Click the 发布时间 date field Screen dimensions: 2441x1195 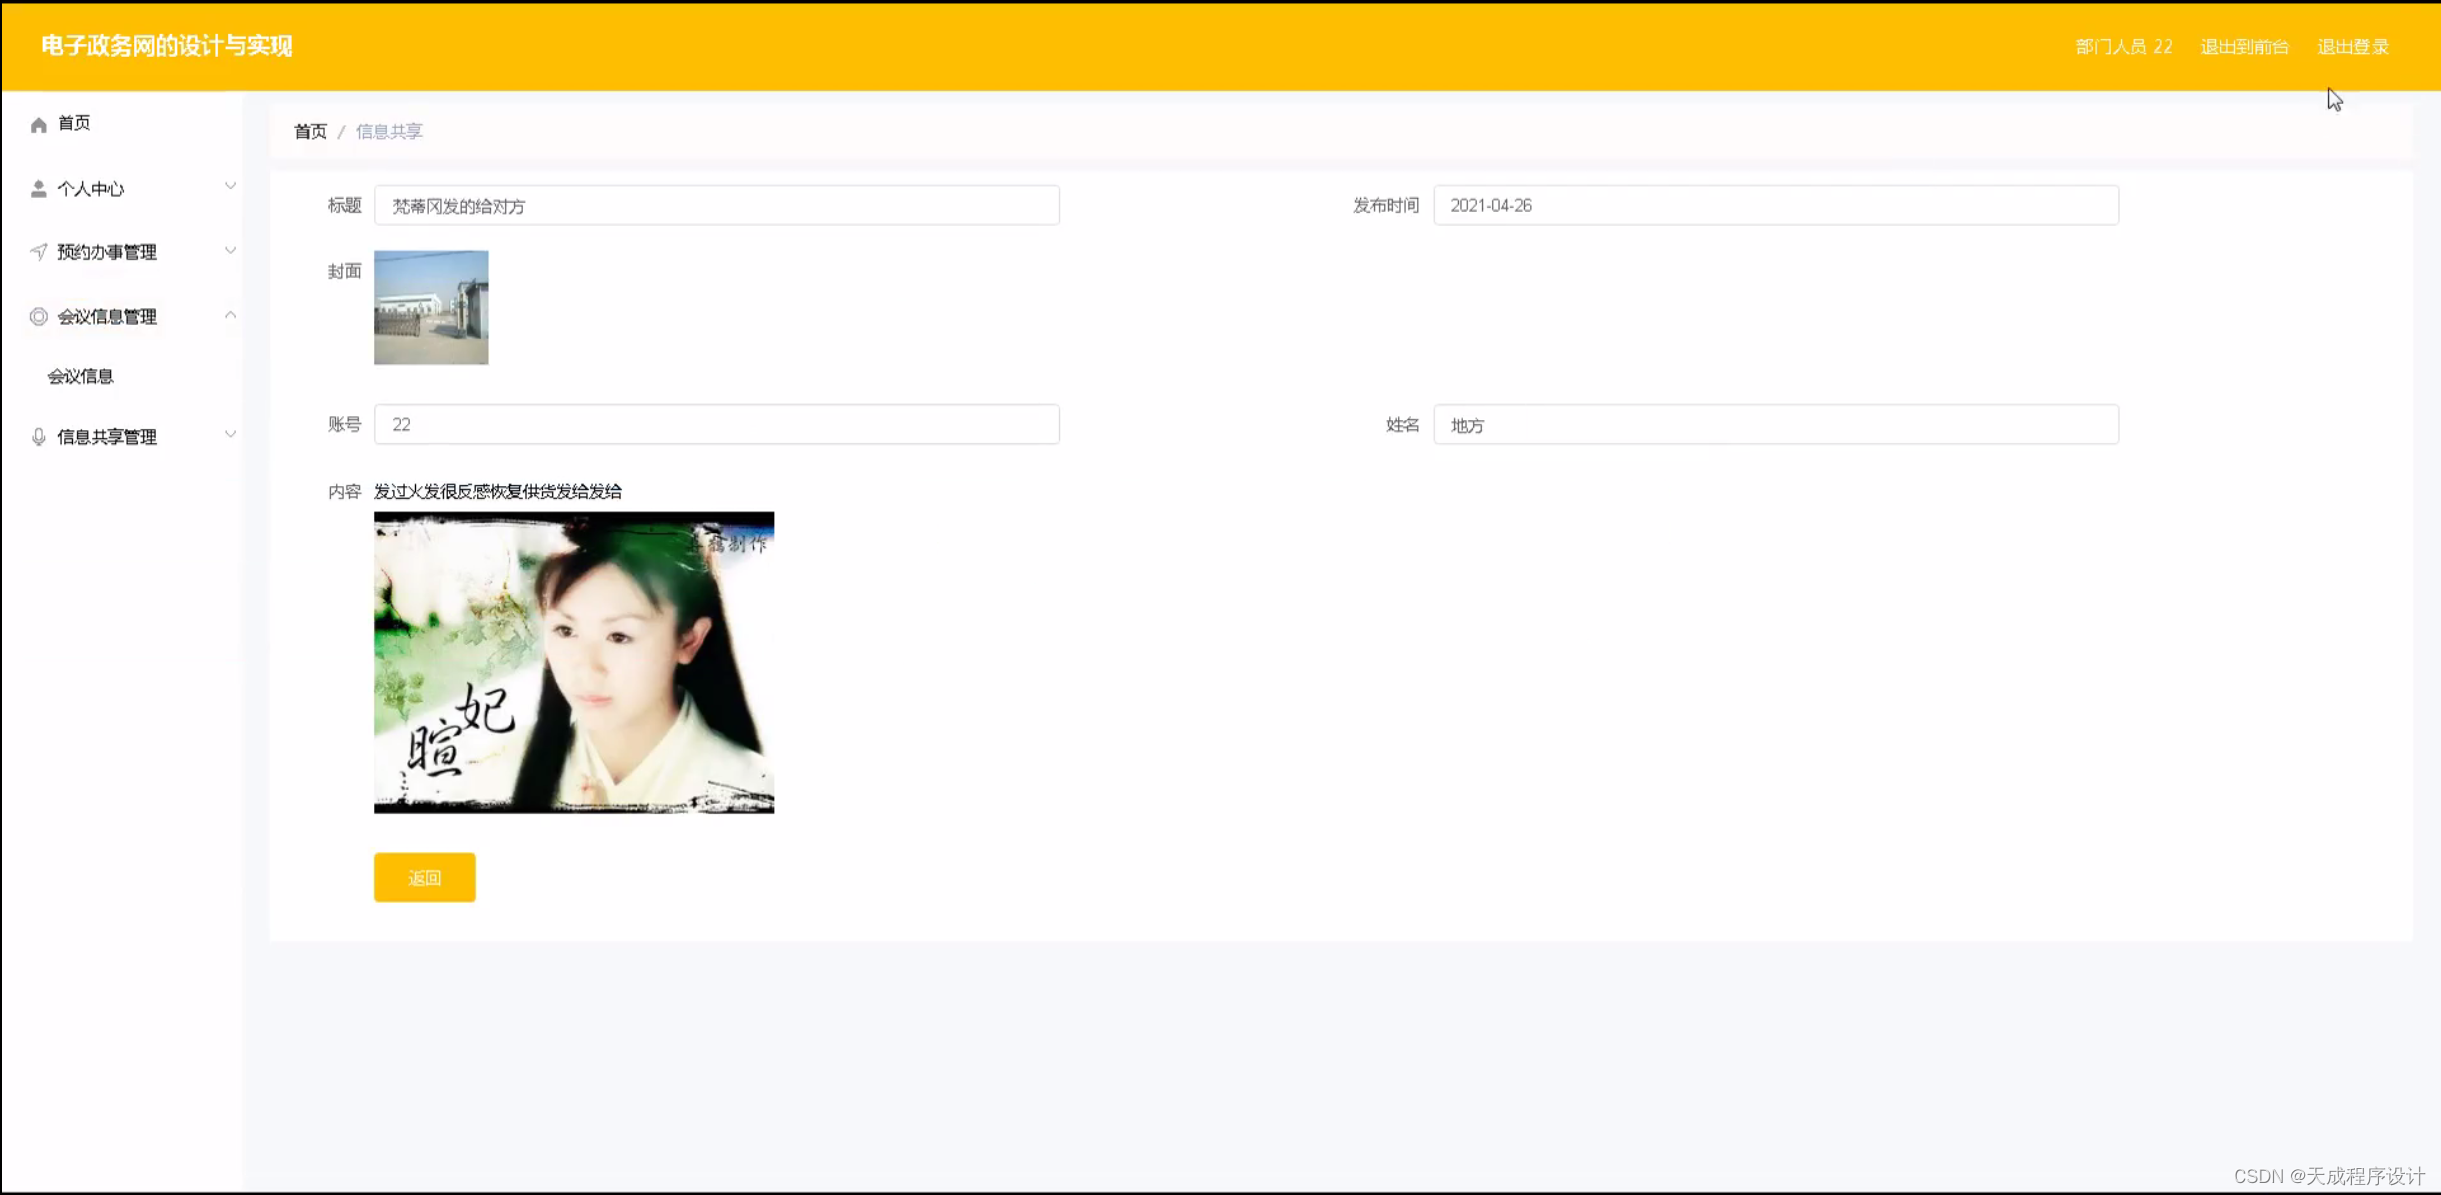tap(1775, 206)
